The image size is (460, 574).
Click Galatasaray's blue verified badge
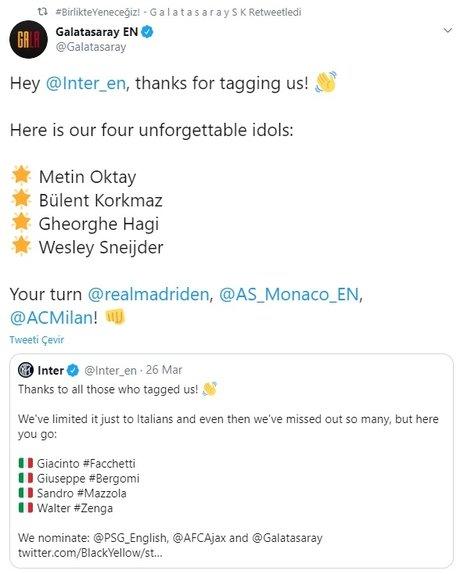tap(147, 32)
